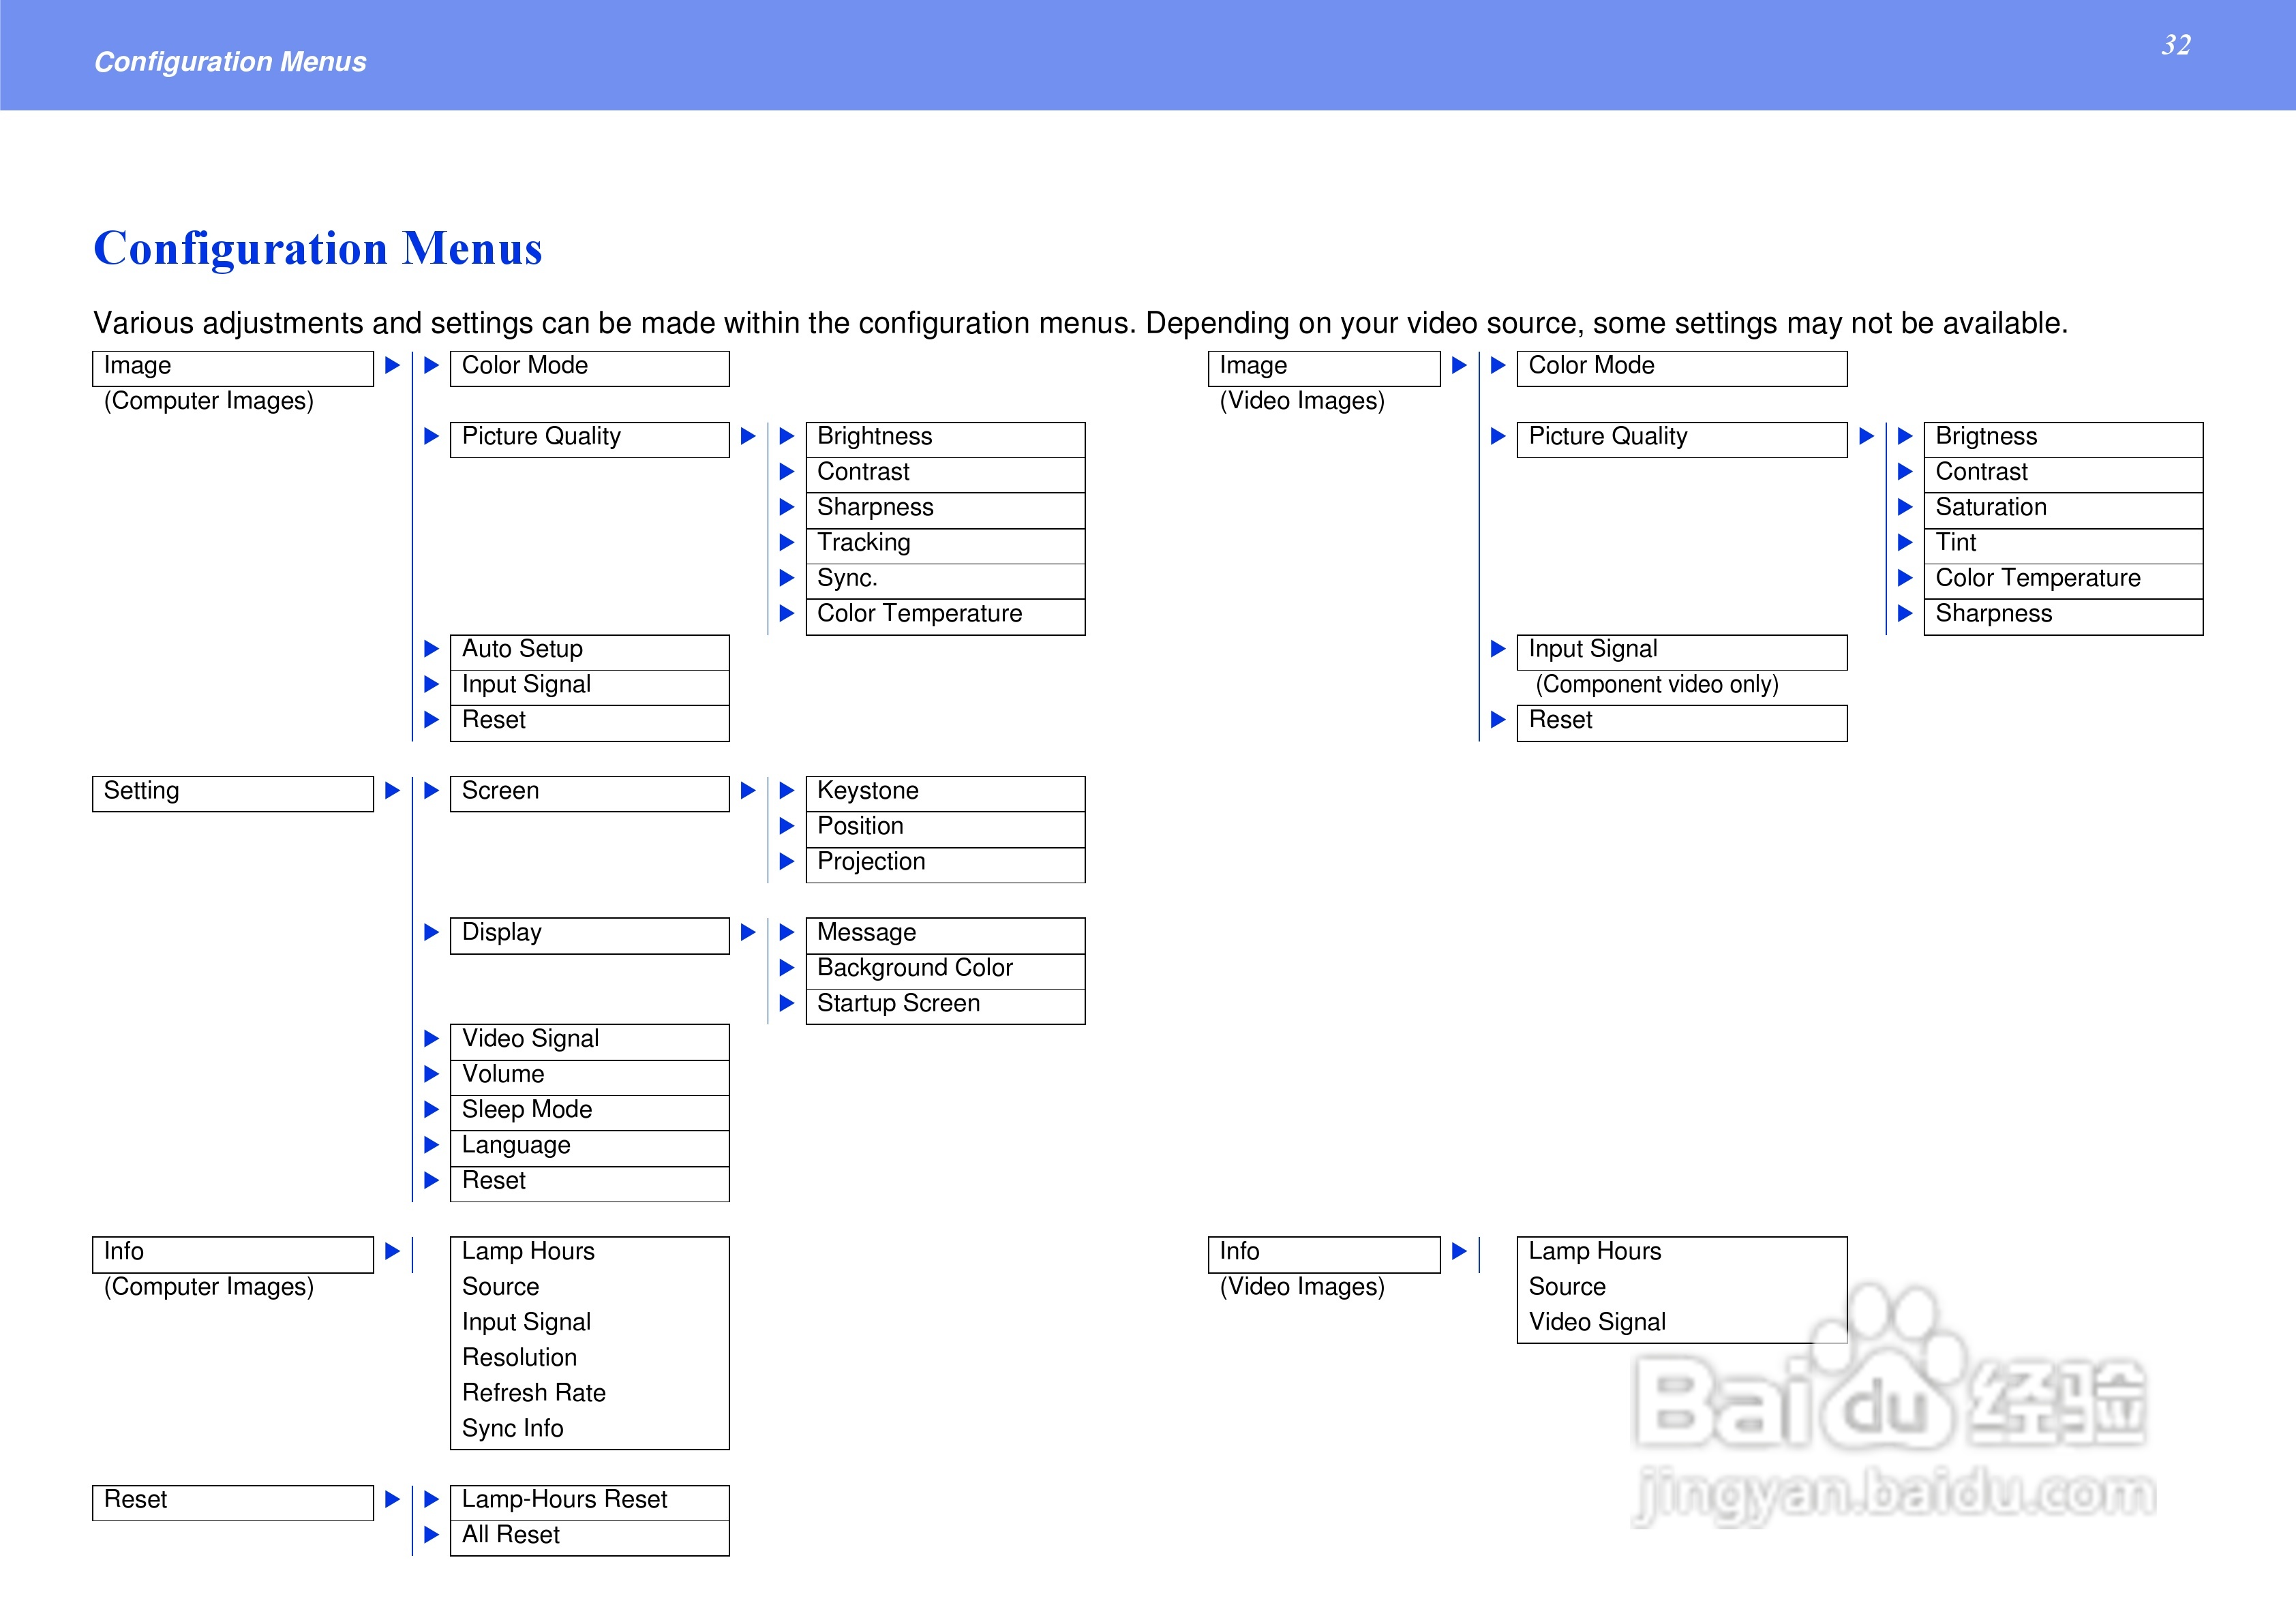This screenshot has width=2296, height=1622.
Task: Click the arrow beside All Reset
Action: (x=431, y=1535)
